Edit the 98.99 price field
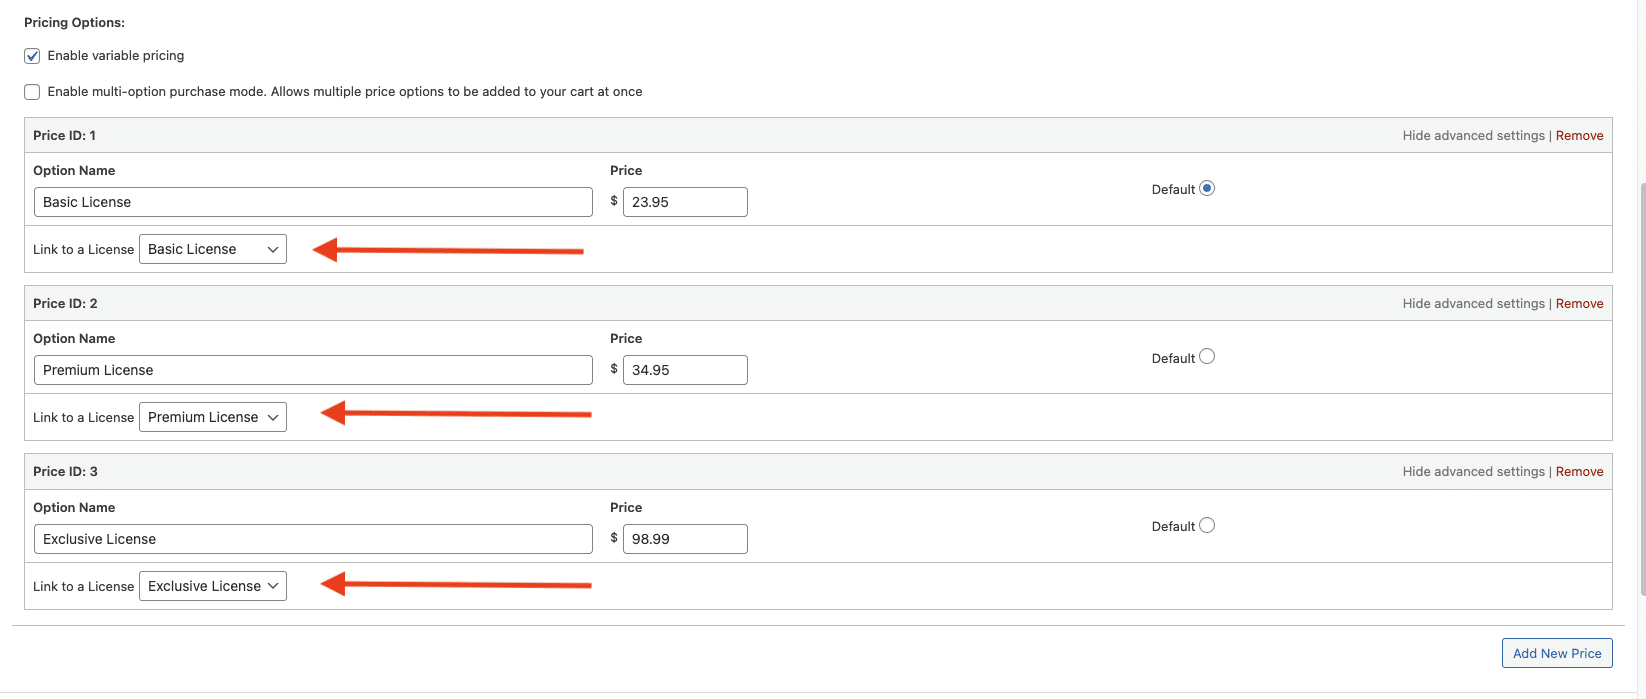1646x699 pixels. [685, 539]
